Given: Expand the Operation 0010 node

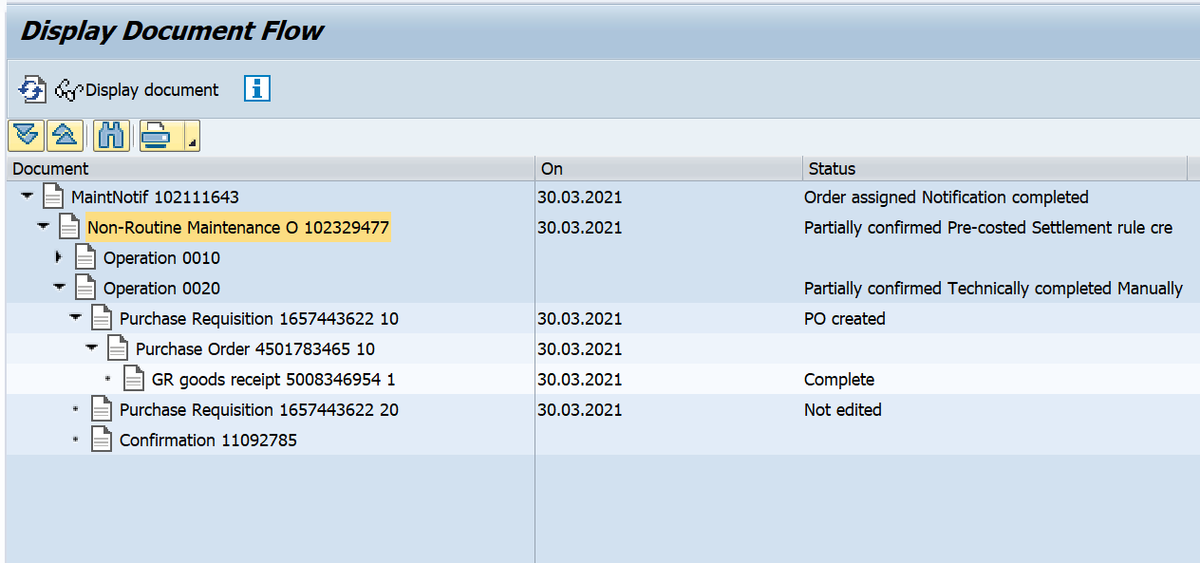Looking at the screenshot, I should coord(59,257).
